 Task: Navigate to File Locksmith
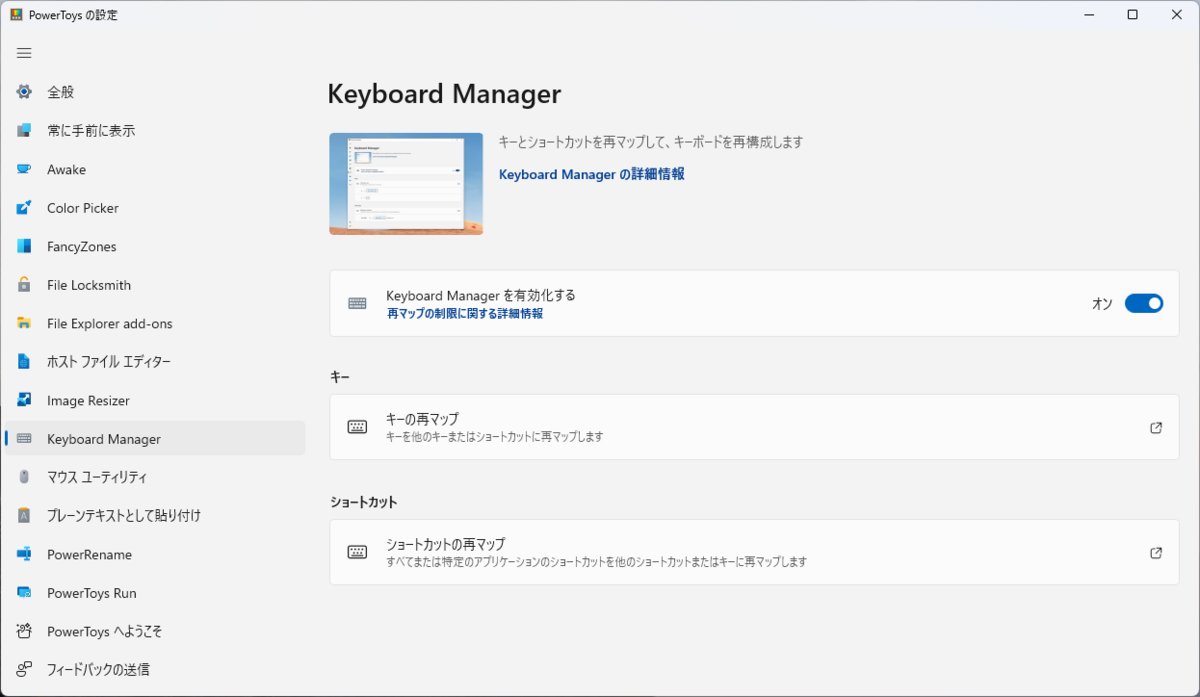(155, 285)
